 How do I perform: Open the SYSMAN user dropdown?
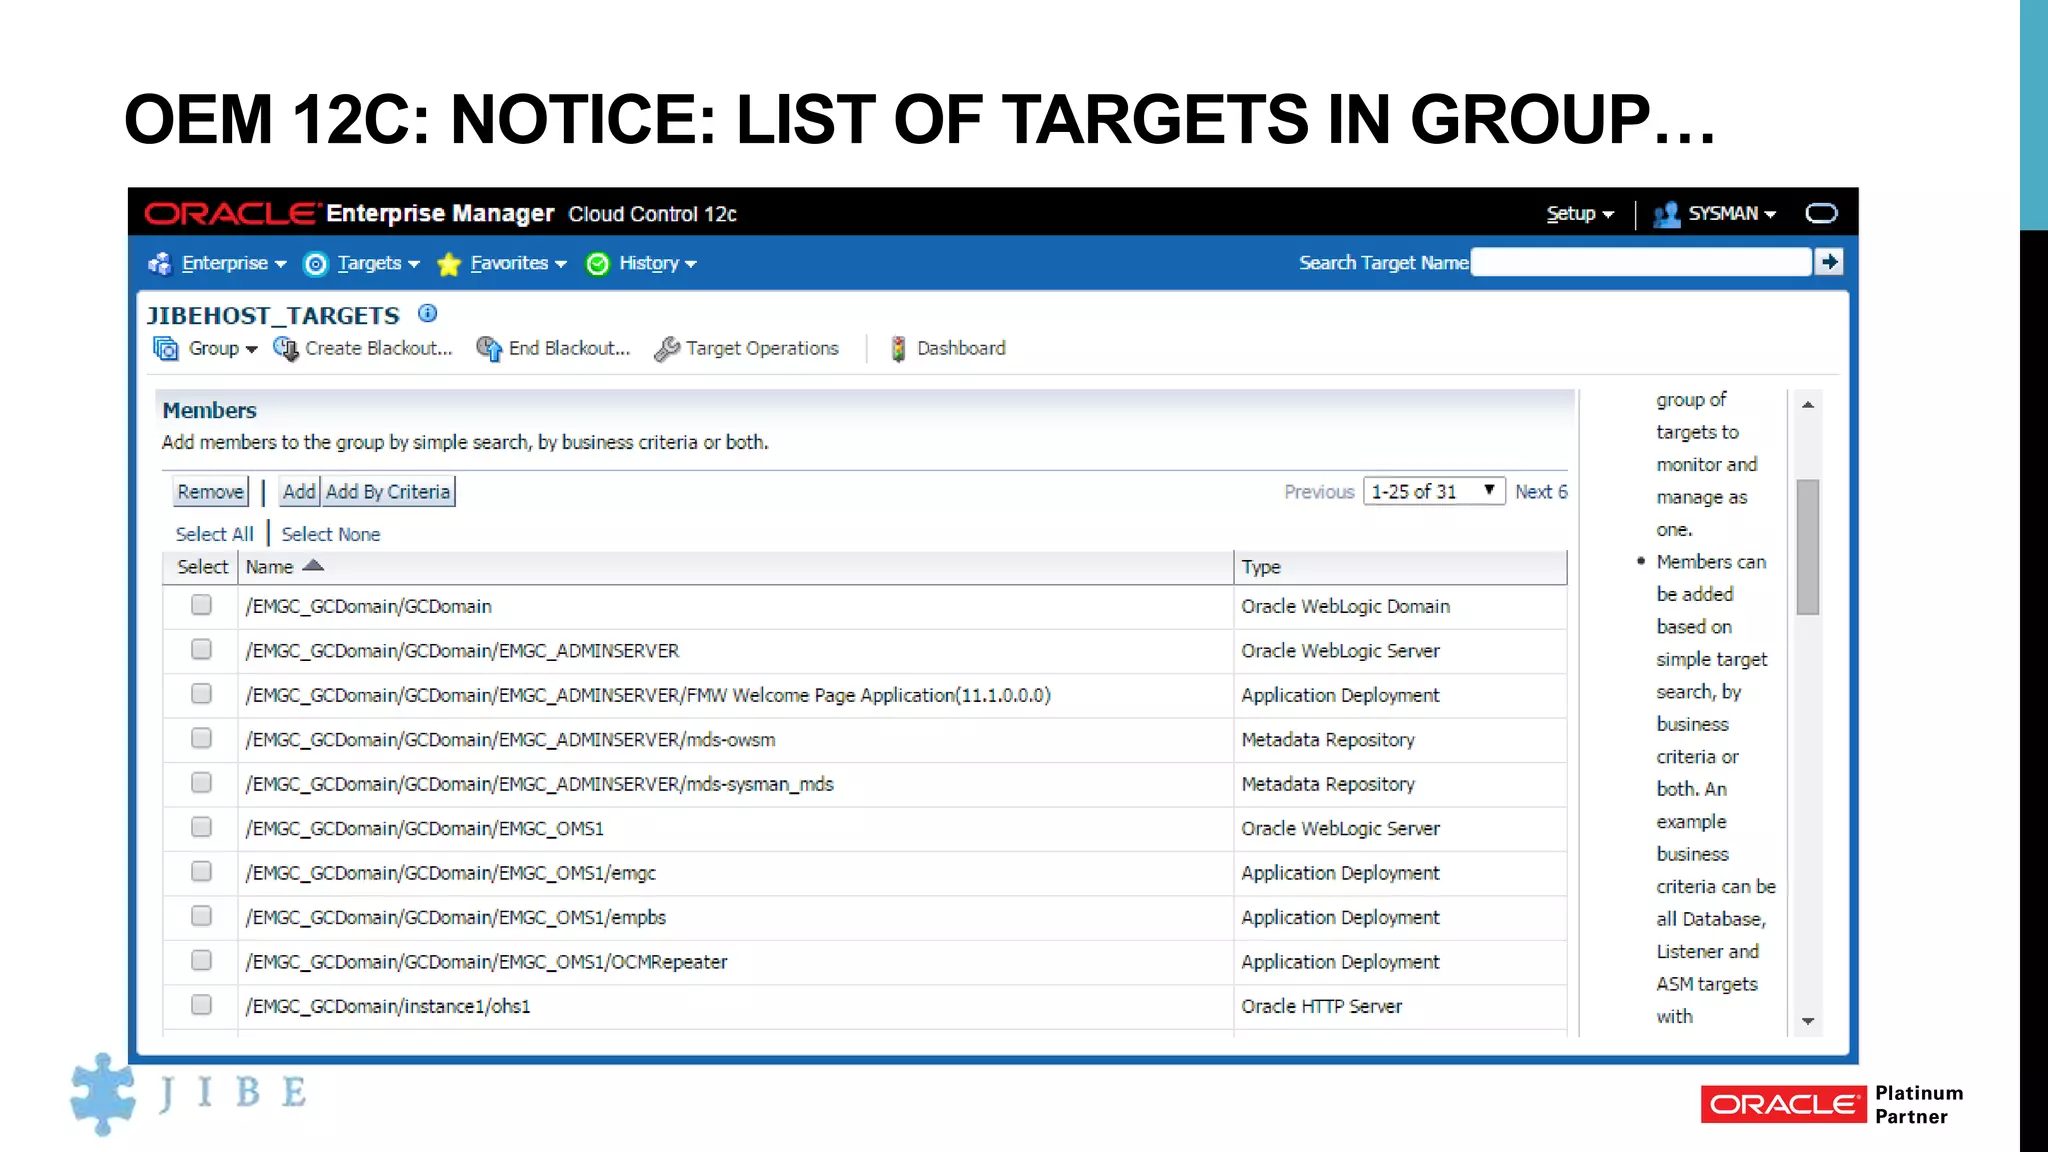point(1732,214)
